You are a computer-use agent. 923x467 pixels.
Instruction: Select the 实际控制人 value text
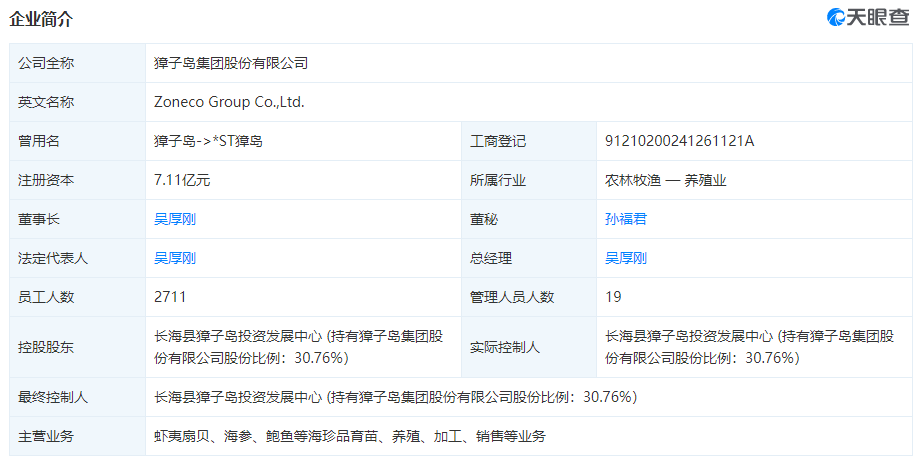[750, 347]
